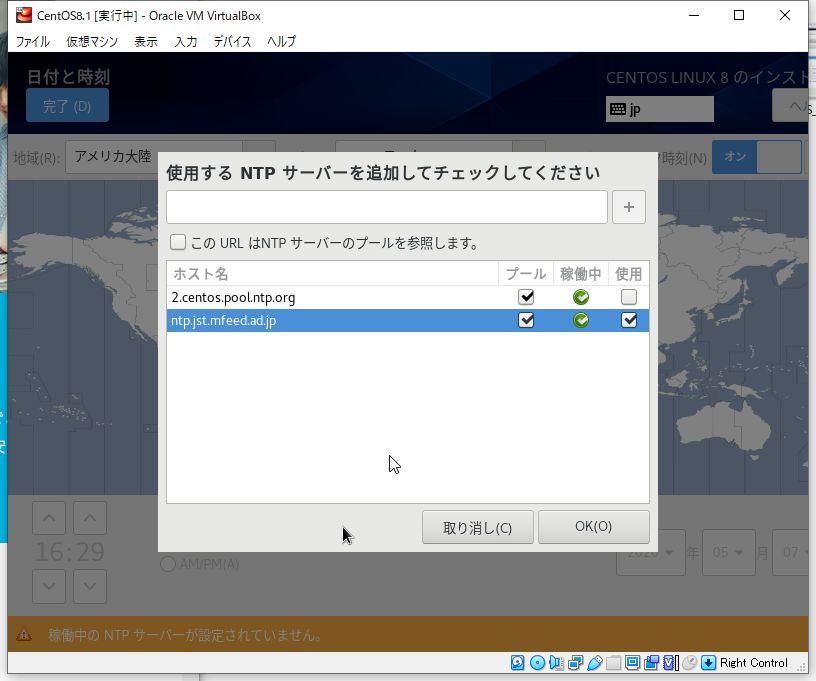Open the year dropdown

click(651, 552)
